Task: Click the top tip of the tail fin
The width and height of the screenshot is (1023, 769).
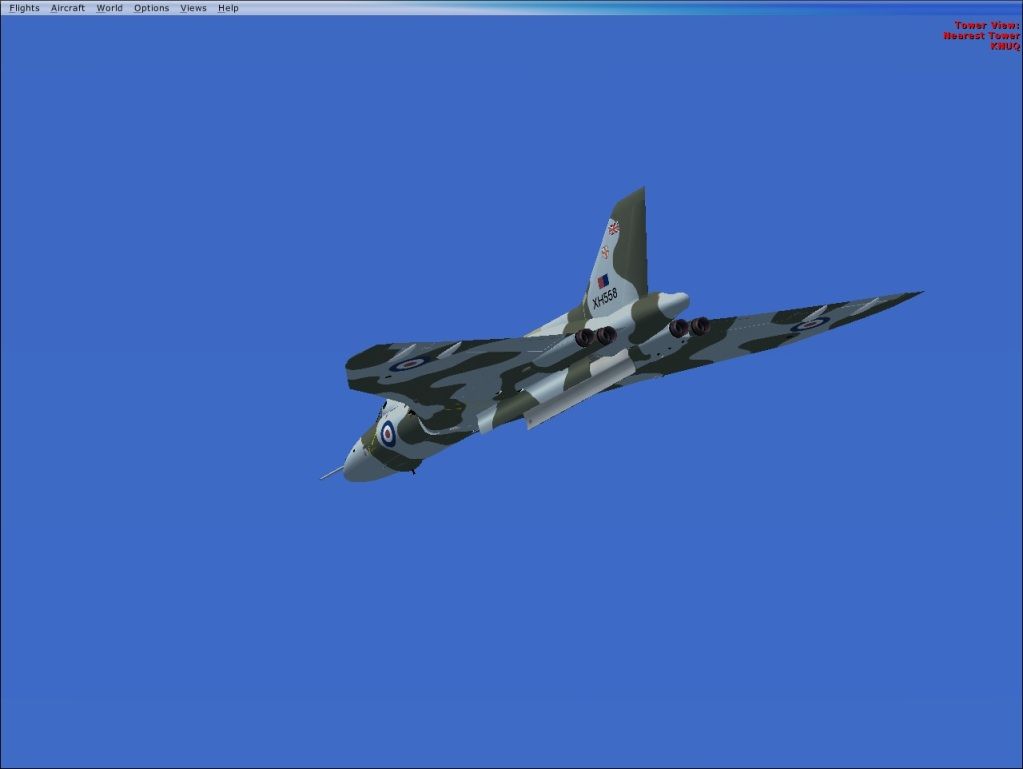Action: tap(641, 190)
